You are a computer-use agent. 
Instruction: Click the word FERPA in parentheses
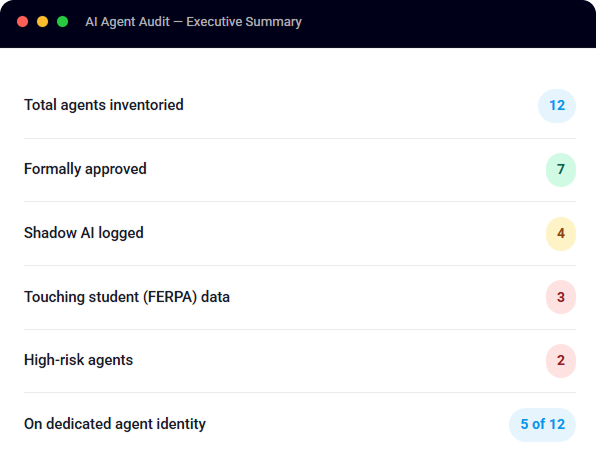(170, 297)
